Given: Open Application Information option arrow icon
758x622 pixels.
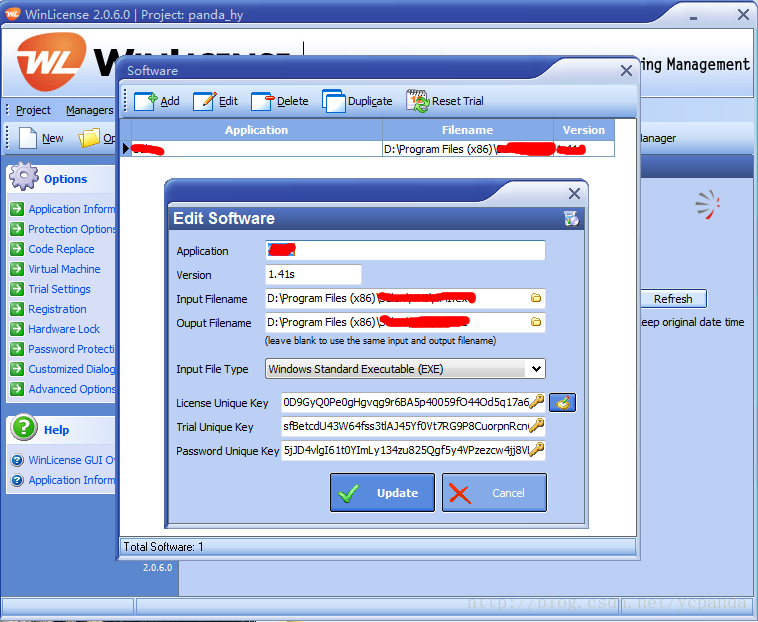Looking at the screenshot, I should [17, 209].
